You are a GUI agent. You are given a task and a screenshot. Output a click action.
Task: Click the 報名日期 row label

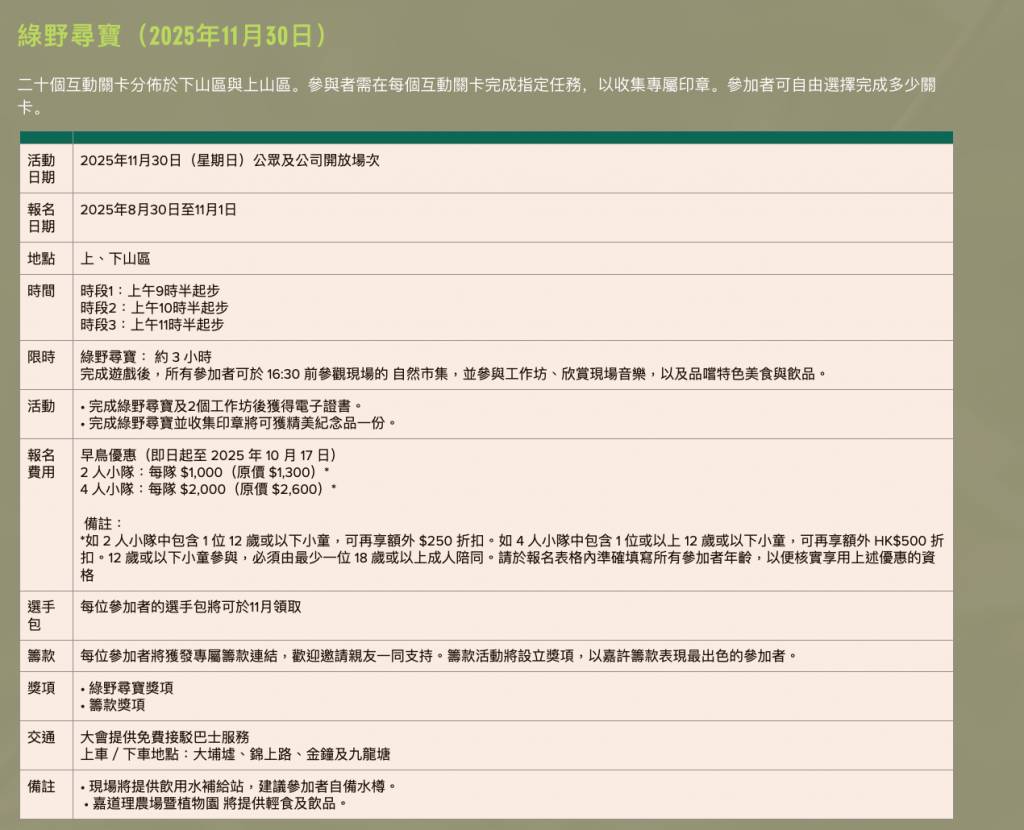pos(42,218)
